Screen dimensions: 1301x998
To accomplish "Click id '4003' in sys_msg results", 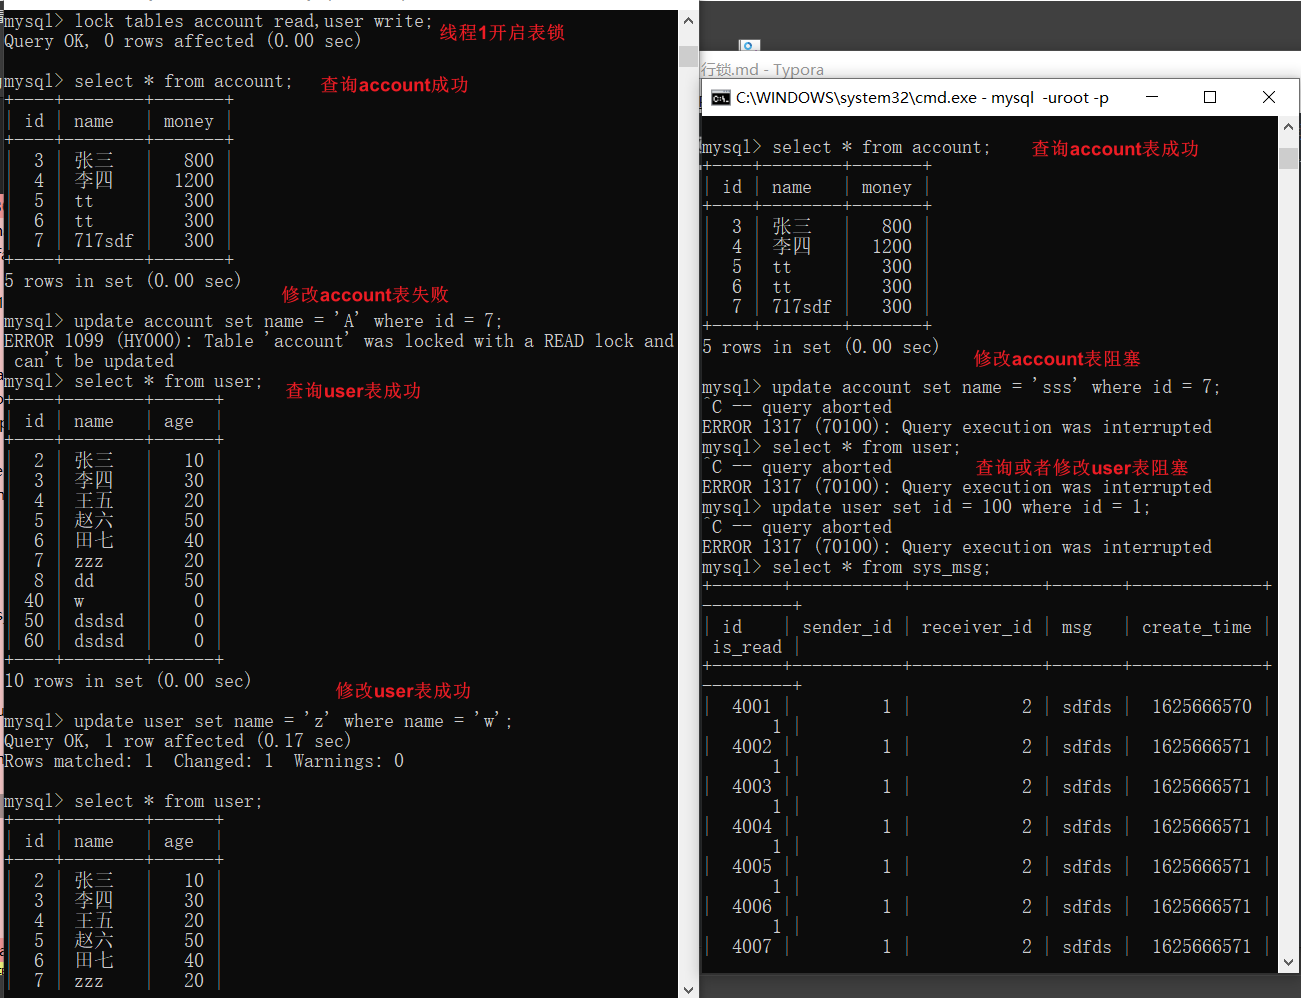I will click(x=752, y=787).
